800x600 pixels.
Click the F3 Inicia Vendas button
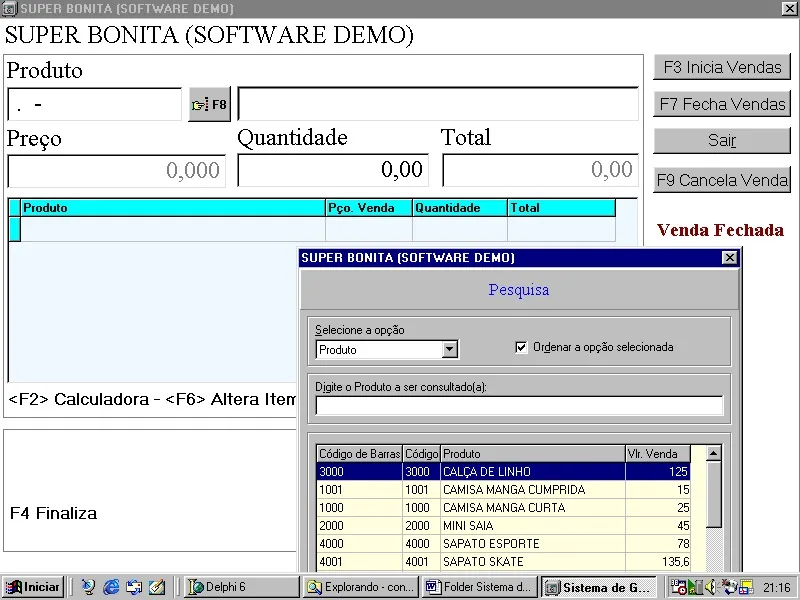[x=722, y=67]
